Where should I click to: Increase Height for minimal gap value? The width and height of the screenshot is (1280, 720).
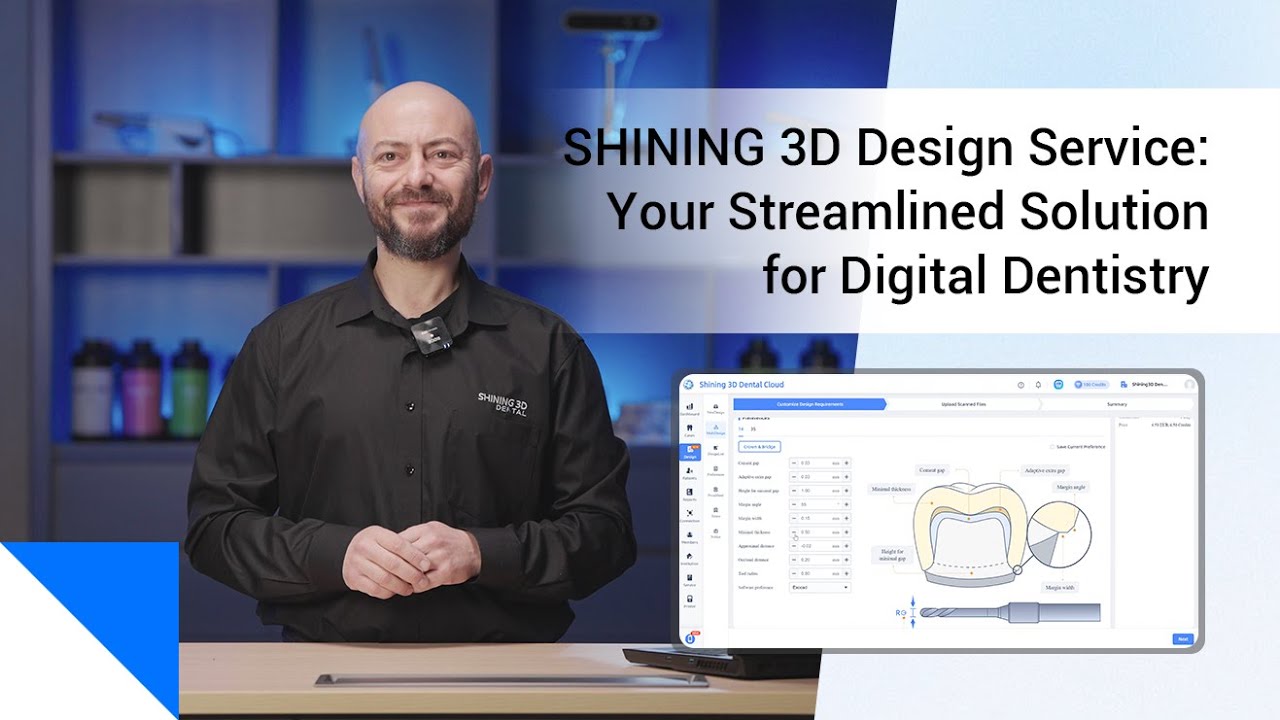pos(846,491)
